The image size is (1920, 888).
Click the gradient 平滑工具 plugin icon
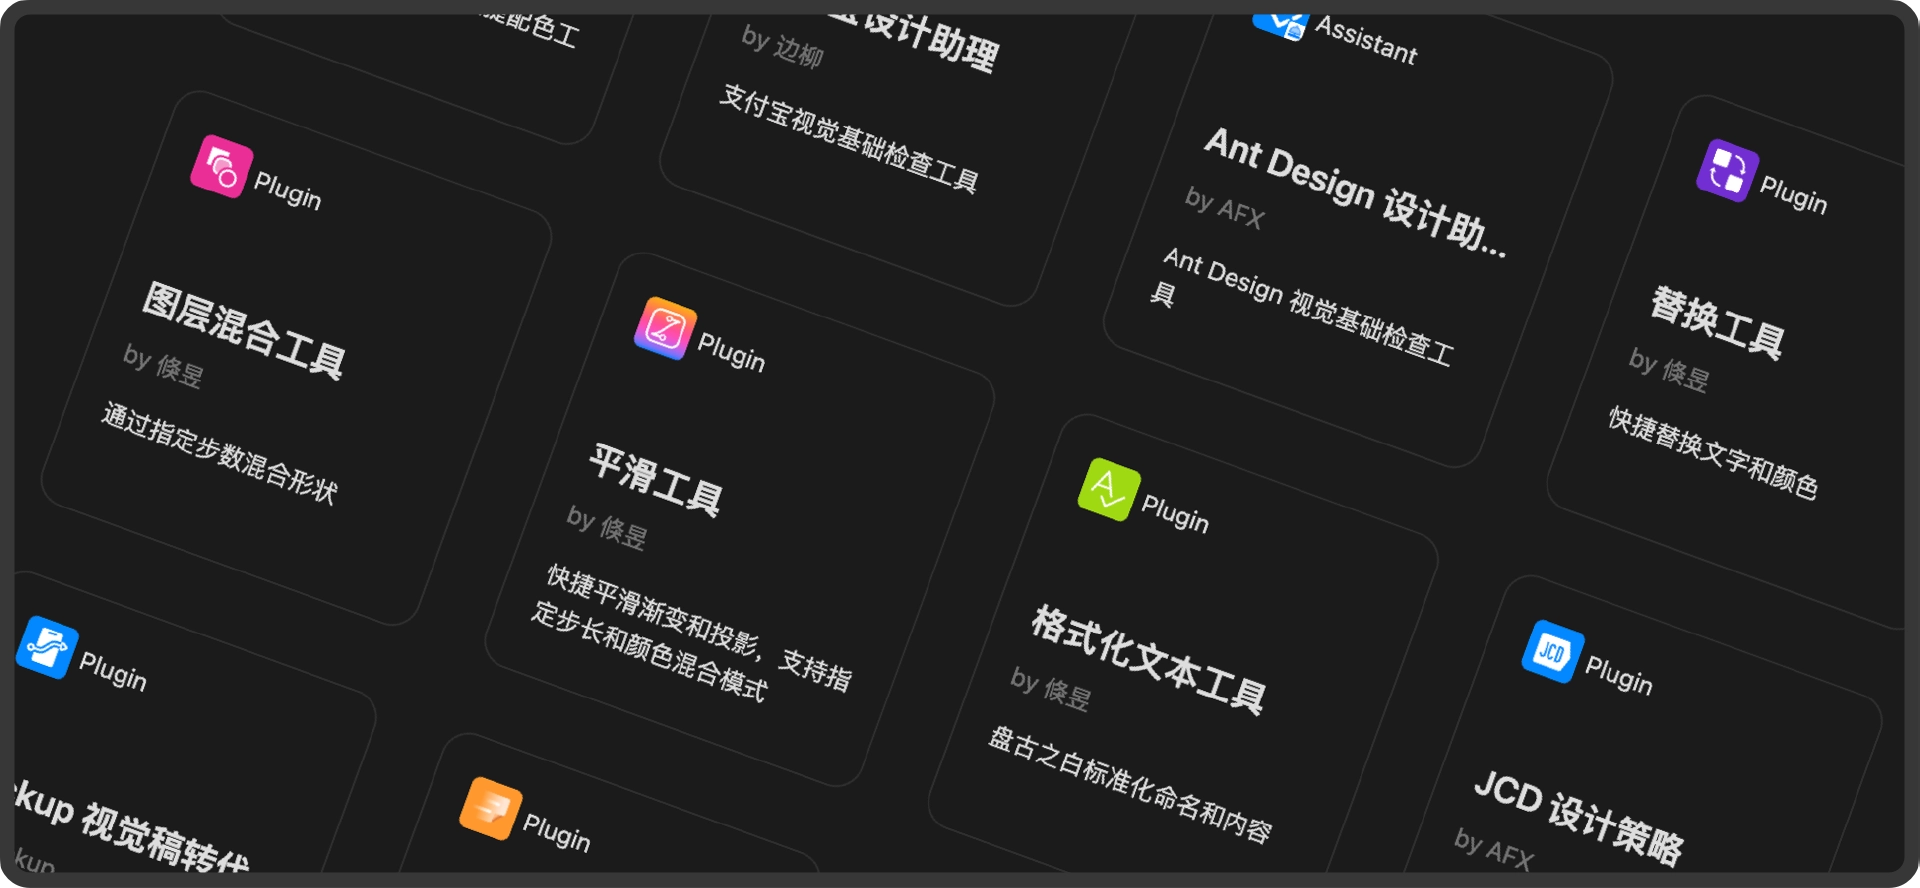(x=665, y=328)
